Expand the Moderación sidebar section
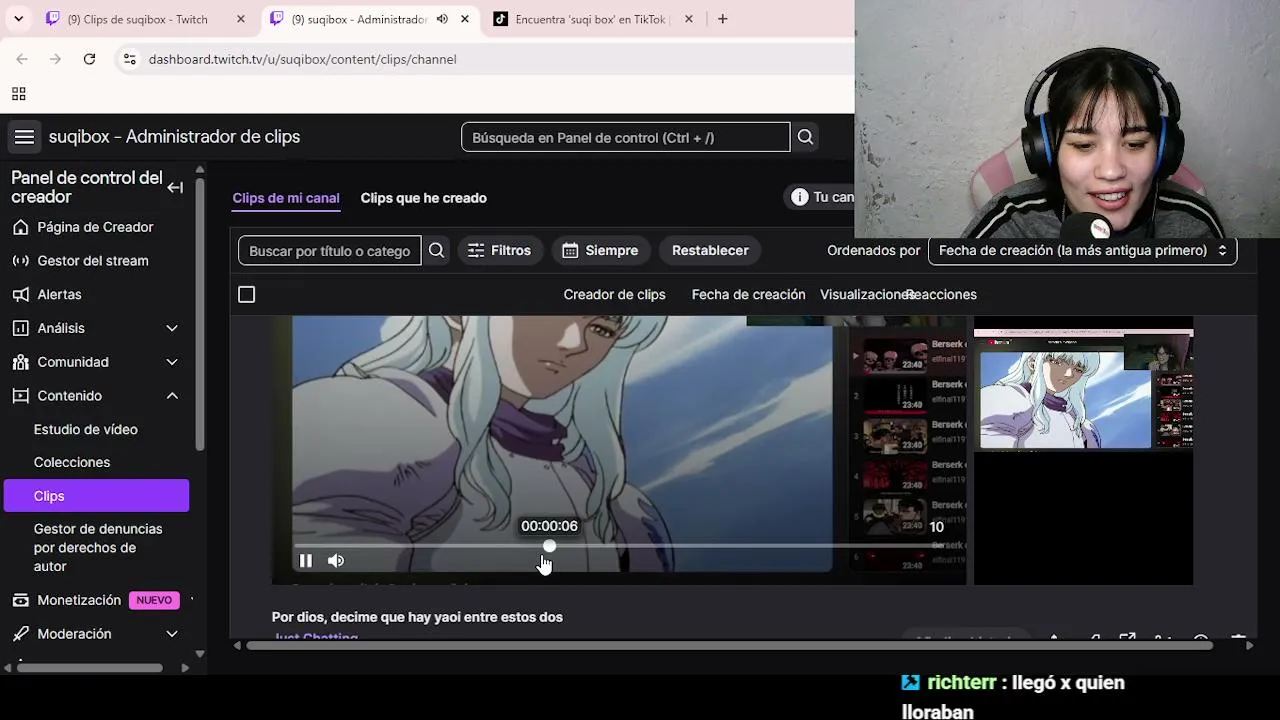1280x720 pixels. point(172,634)
